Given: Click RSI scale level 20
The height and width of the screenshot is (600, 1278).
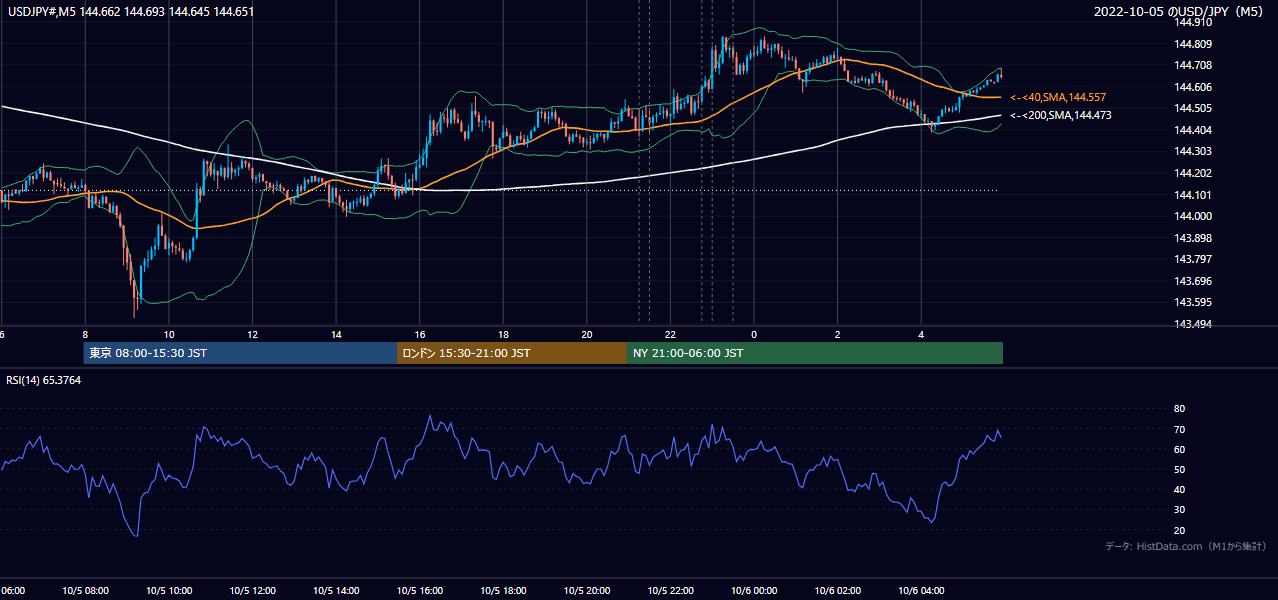Looking at the screenshot, I should click(x=1179, y=530).
